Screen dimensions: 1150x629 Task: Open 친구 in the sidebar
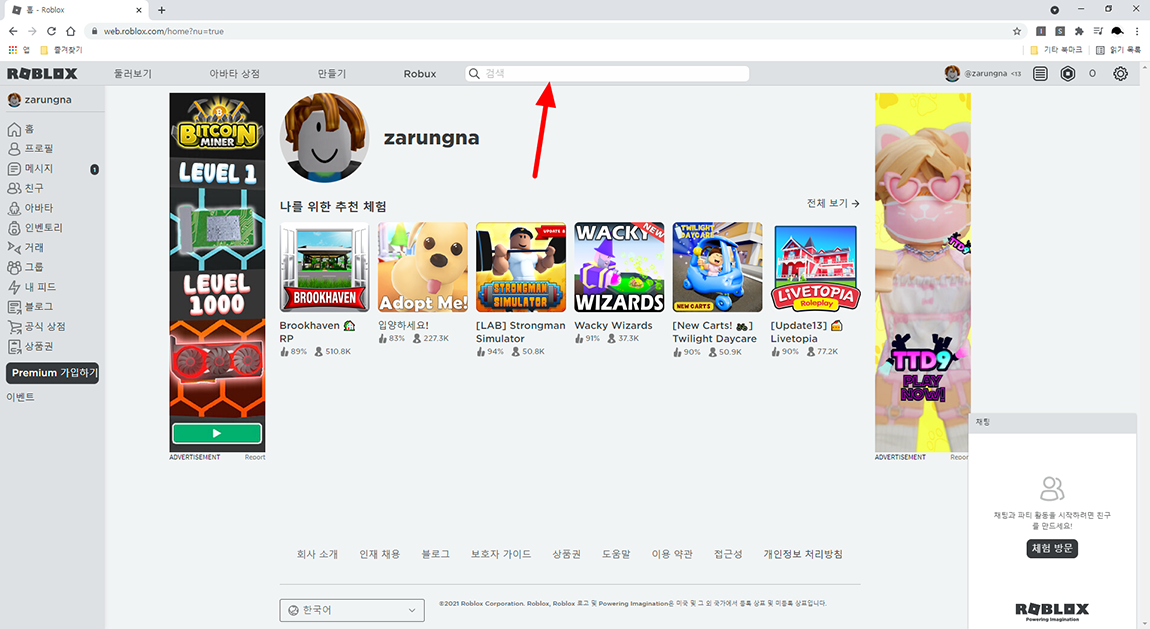26,188
